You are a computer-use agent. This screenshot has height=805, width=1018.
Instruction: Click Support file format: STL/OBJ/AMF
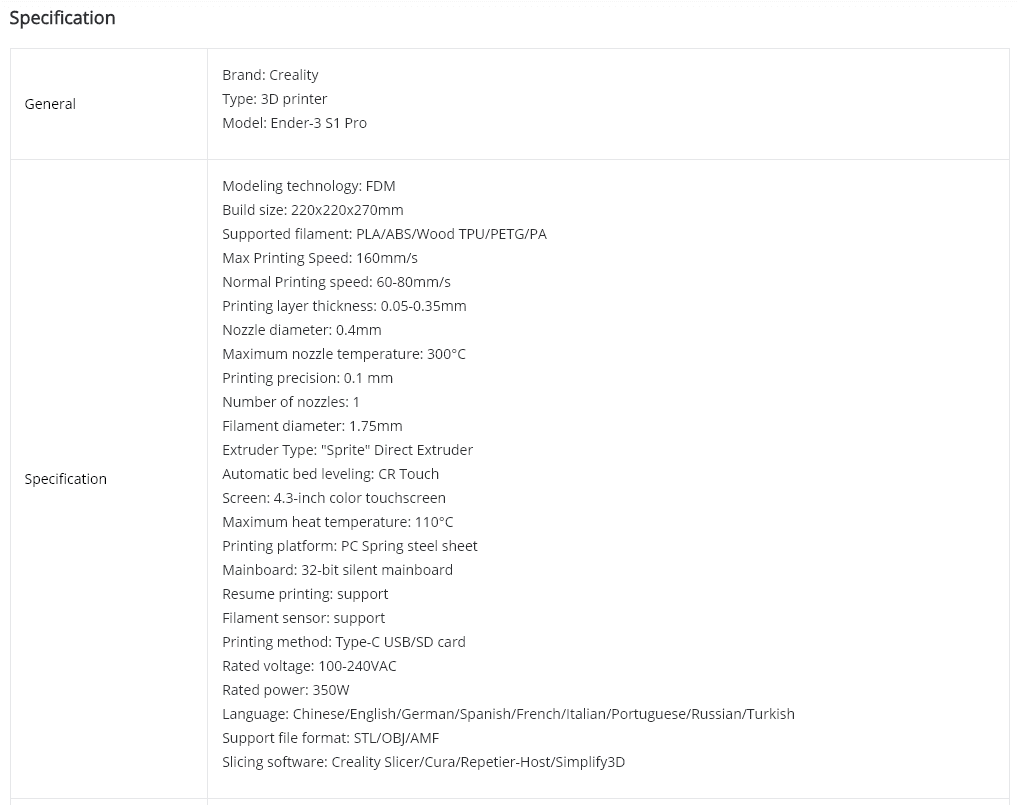pos(330,739)
